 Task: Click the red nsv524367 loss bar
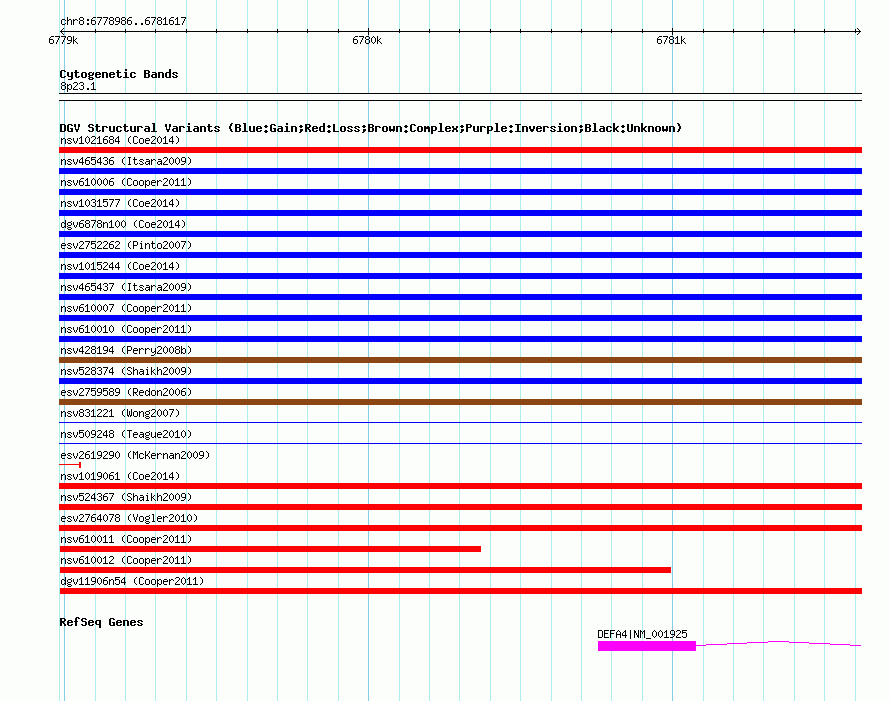460,507
